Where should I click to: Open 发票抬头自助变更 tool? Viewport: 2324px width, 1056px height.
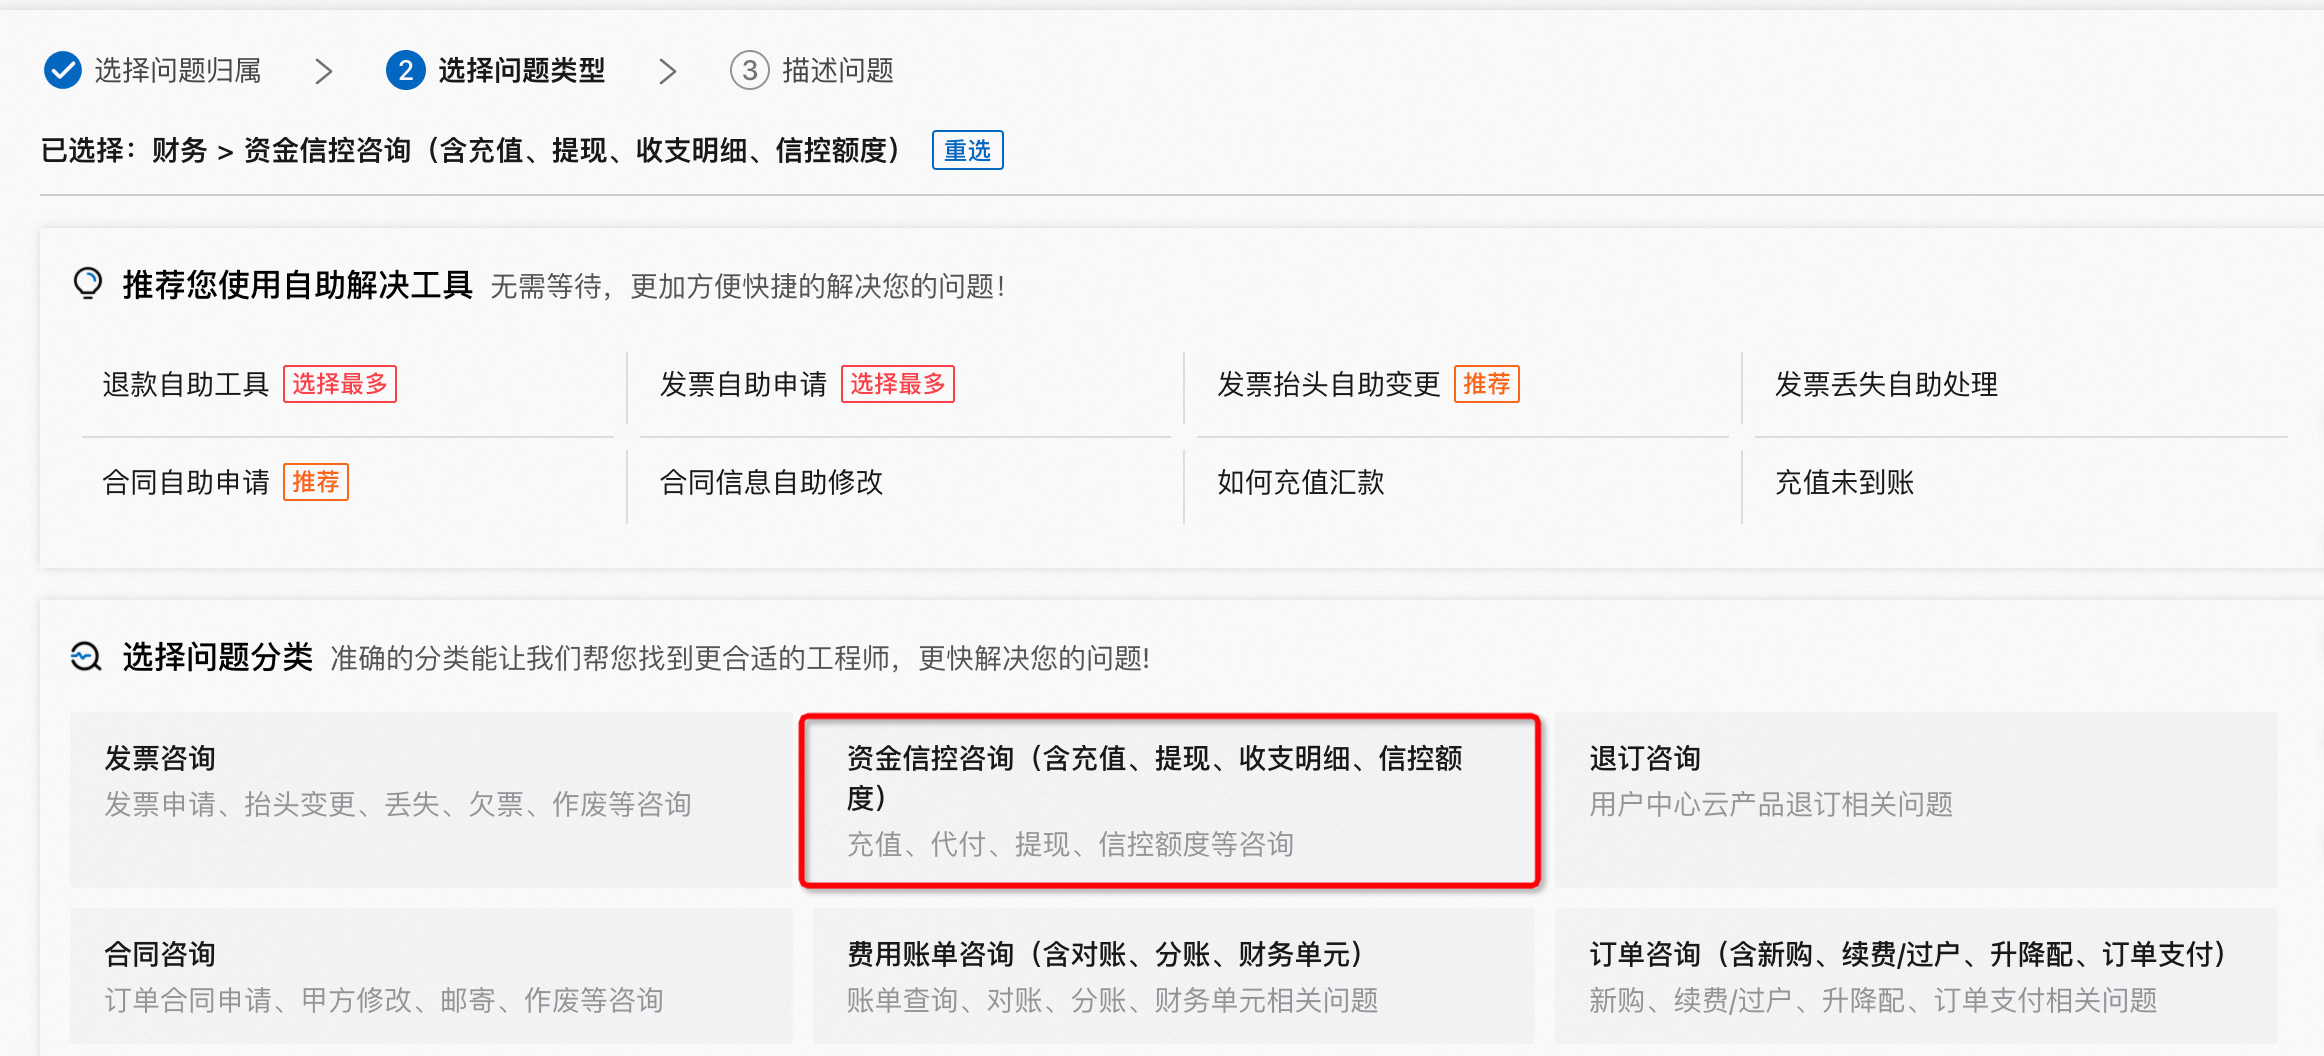point(1328,384)
